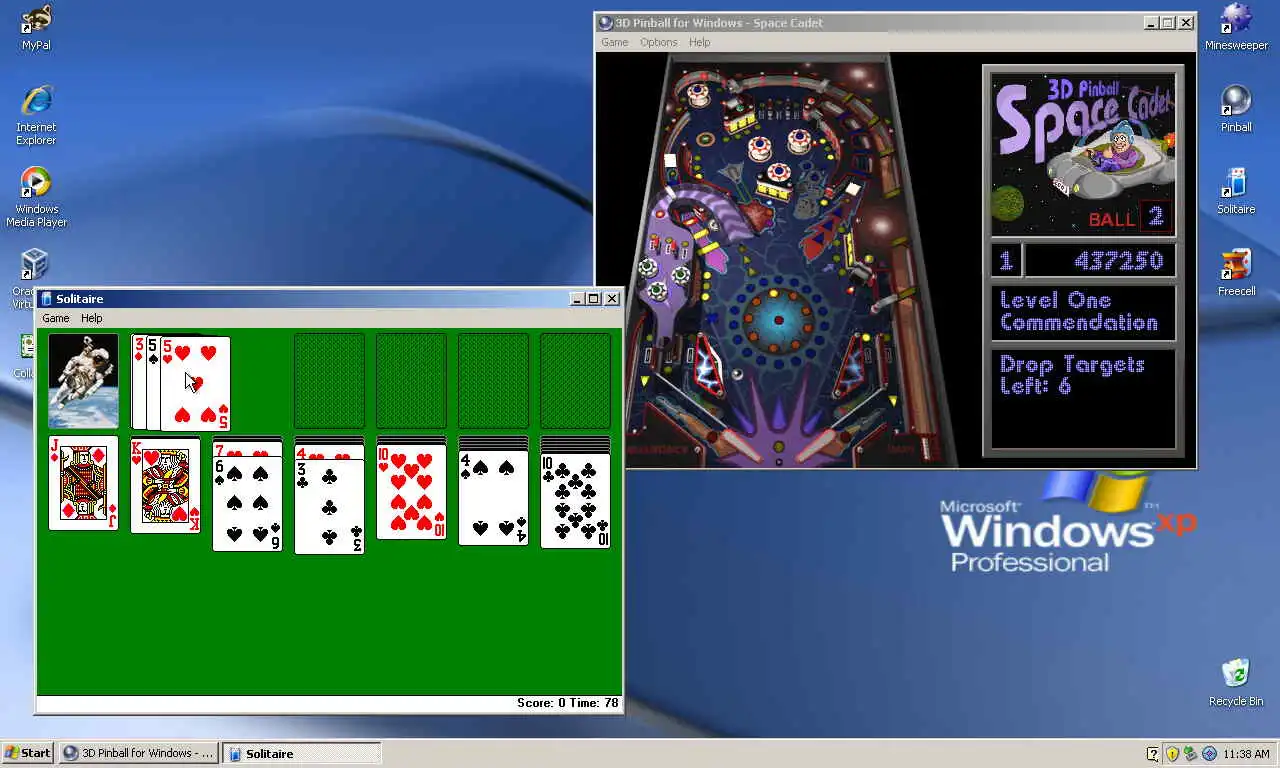Select the 5 of hearts waste card
The width and height of the screenshot is (1280, 768).
[x=195, y=384]
